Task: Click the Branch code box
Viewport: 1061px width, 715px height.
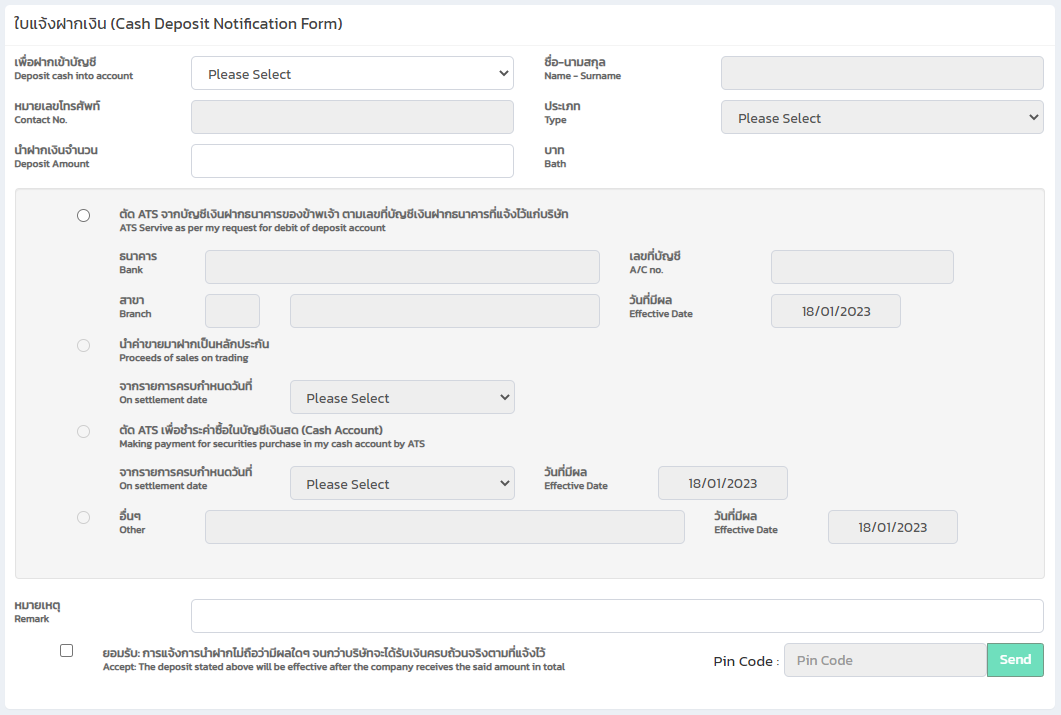Action: pos(232,310)
